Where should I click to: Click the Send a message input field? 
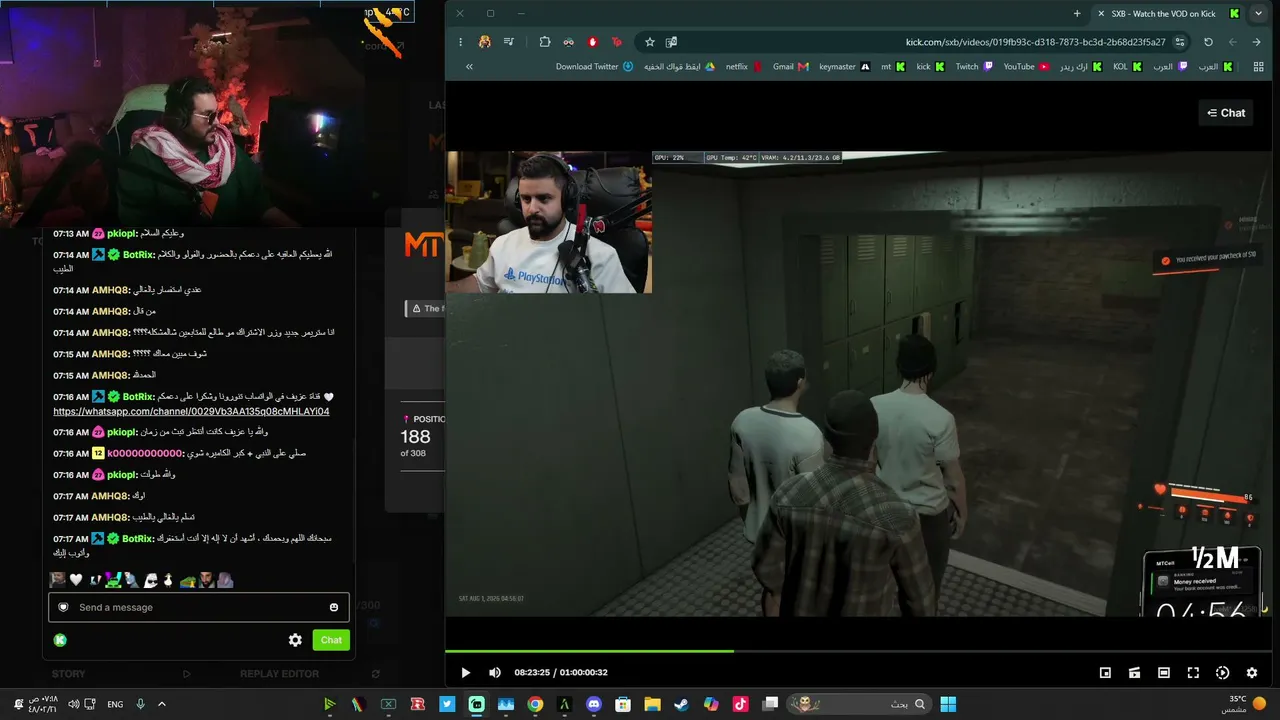pos(199,607)
